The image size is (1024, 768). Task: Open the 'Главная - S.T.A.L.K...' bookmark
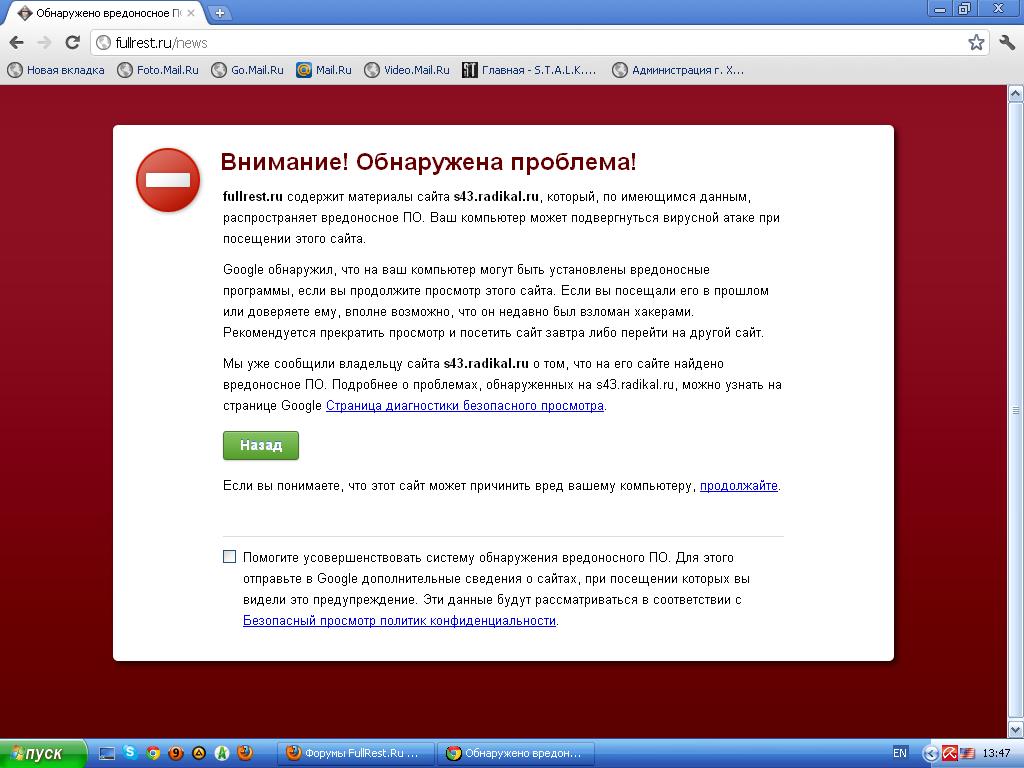[530, 70]
